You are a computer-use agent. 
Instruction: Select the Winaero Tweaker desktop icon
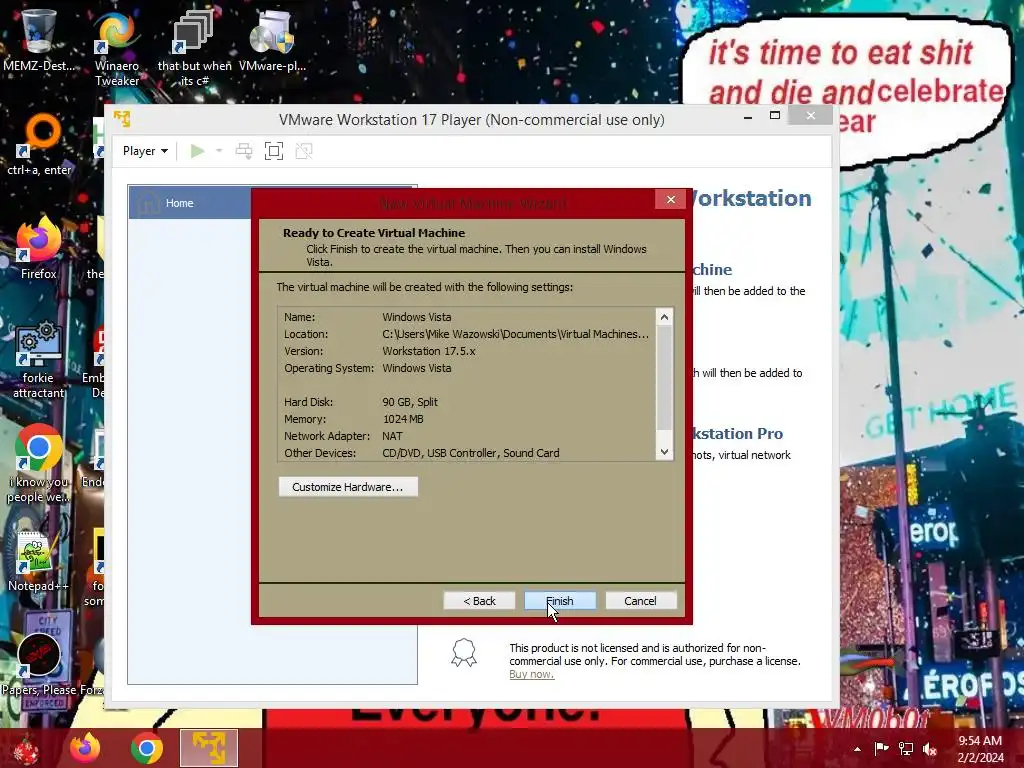coord(117,49)
